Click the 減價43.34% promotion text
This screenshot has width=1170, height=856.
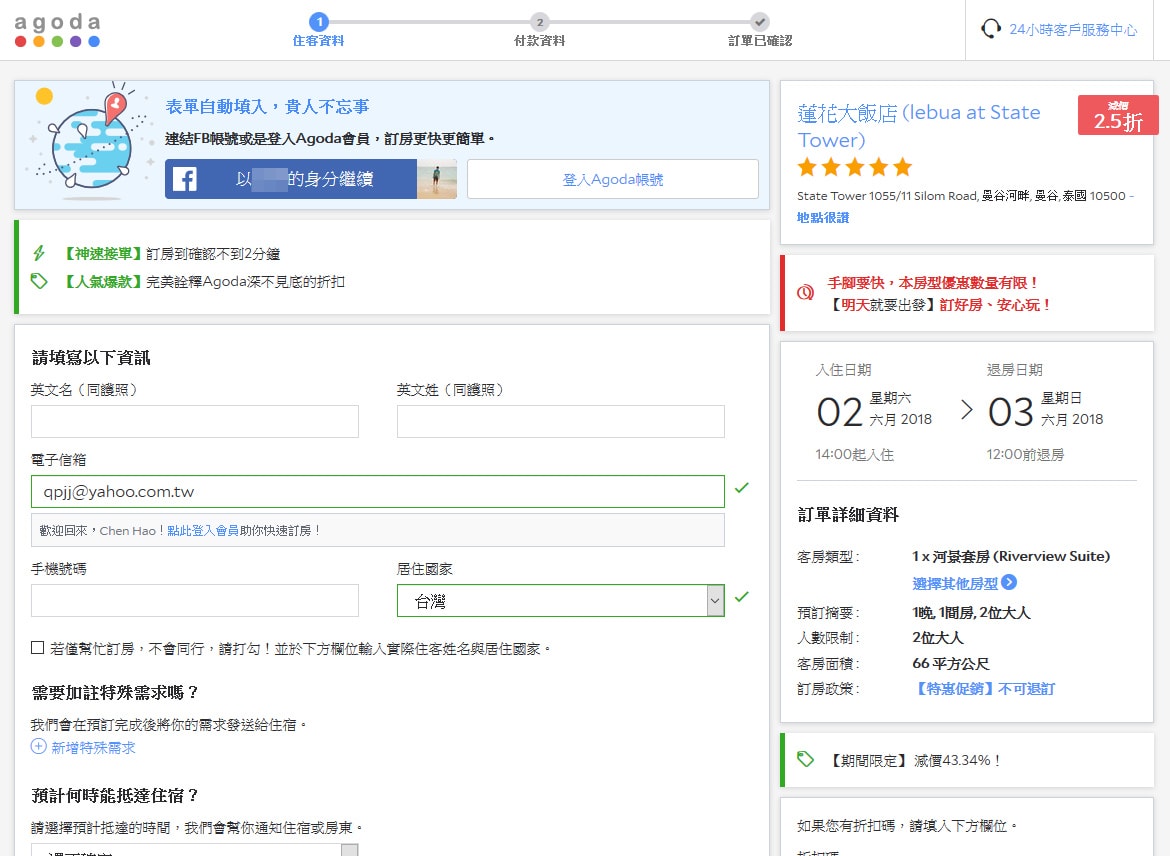[x=958, y=760]
